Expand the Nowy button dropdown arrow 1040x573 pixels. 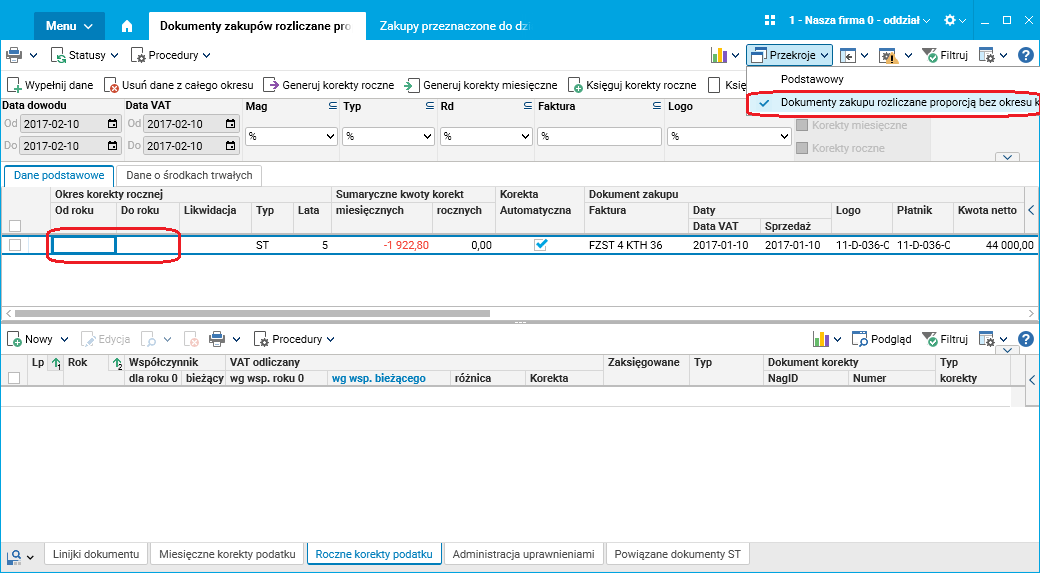point(64,340)
